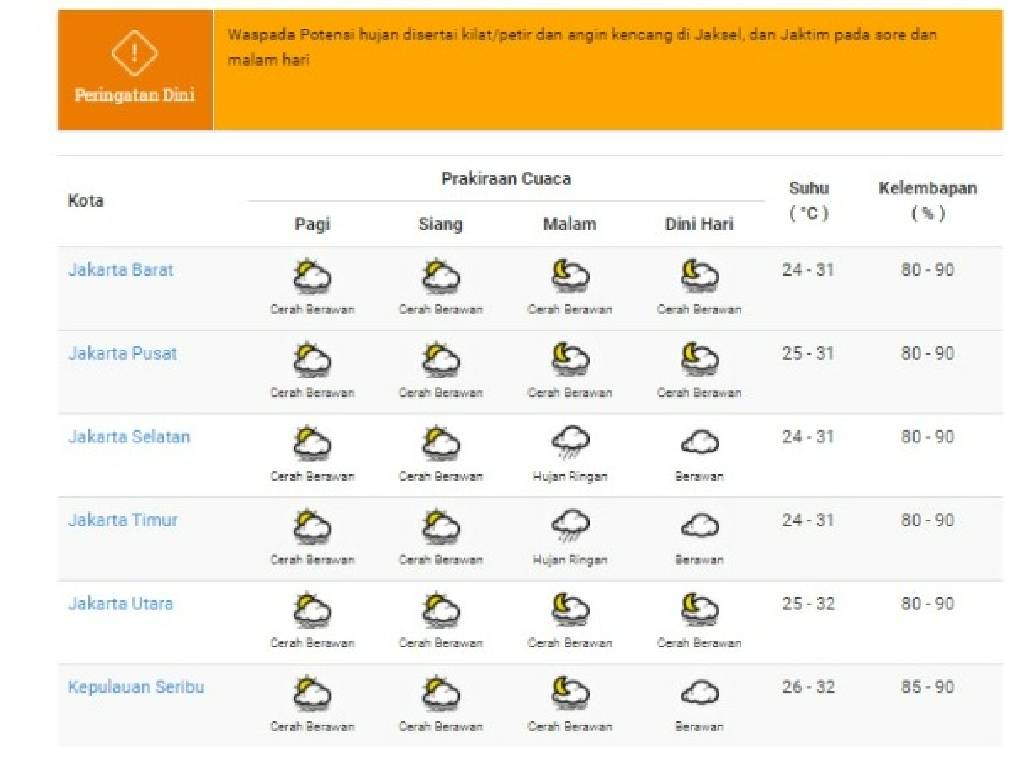Open the Jakarta Selatan city link
The height and width of the screenshot is (768, 1024).
[x=129, y=437]
